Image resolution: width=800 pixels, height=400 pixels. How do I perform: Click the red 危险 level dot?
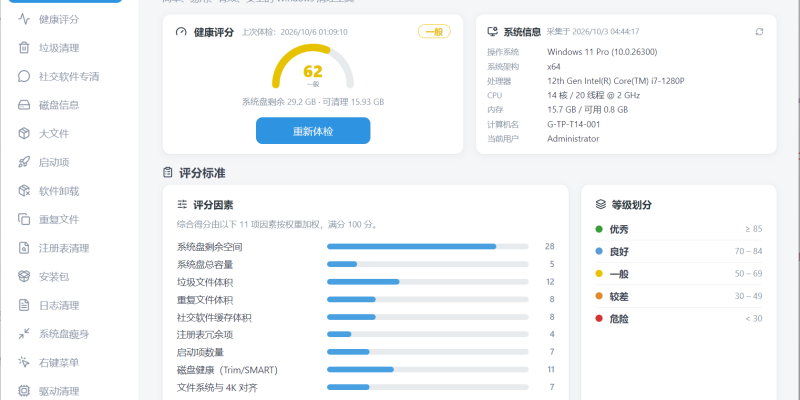pos(599,319)
